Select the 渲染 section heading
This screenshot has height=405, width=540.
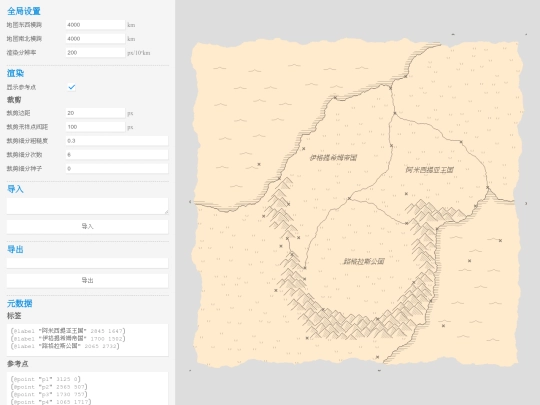tap(15, 73)
